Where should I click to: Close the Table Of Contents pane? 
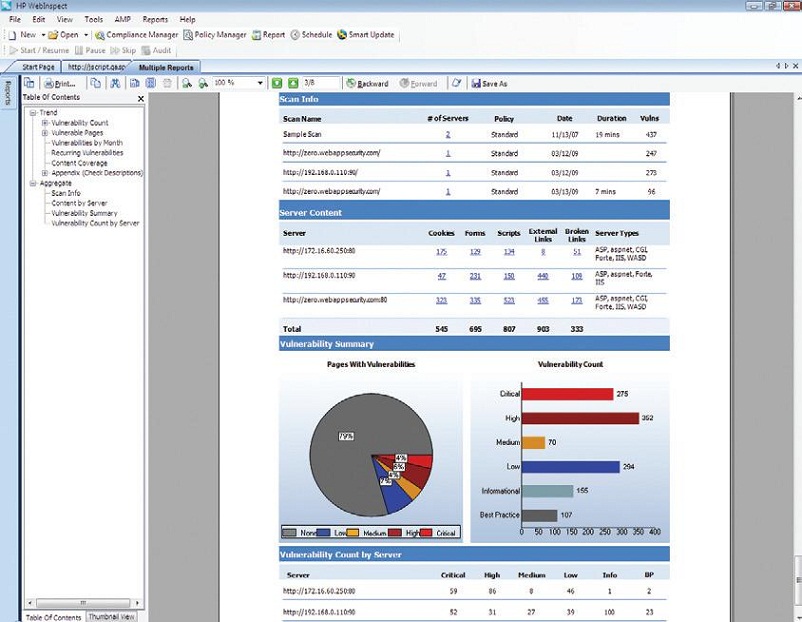(141, 98)
